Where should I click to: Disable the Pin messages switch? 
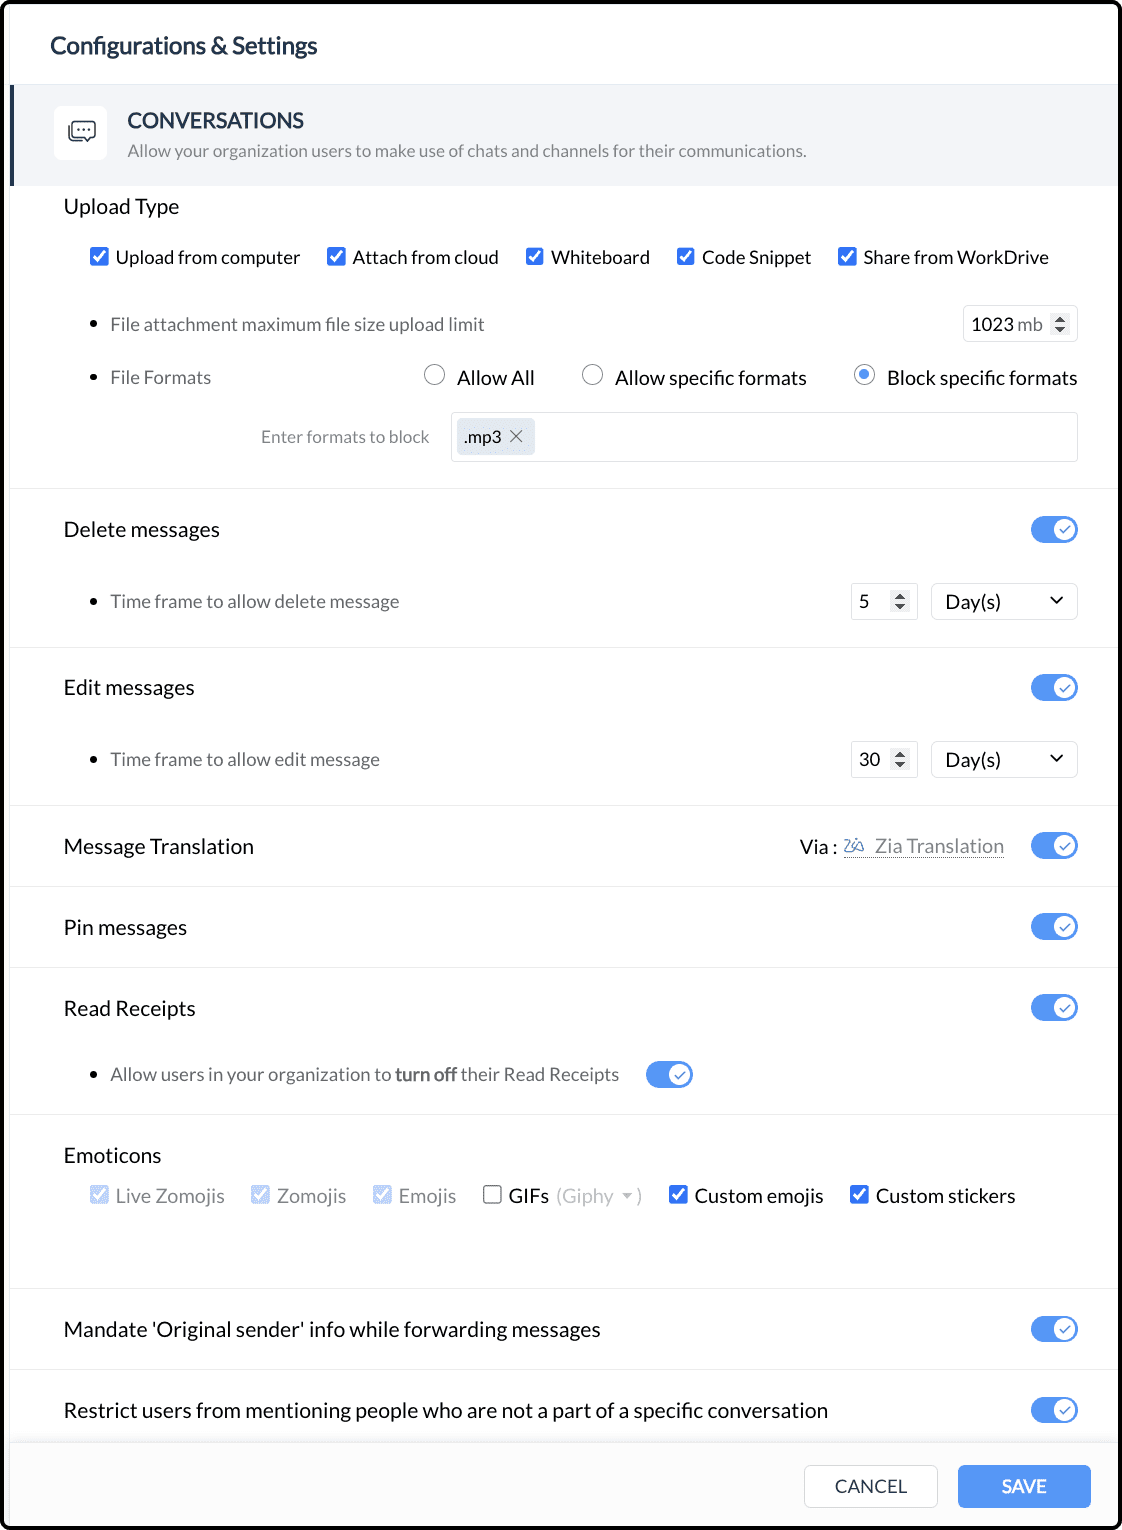click(1054, 927)
